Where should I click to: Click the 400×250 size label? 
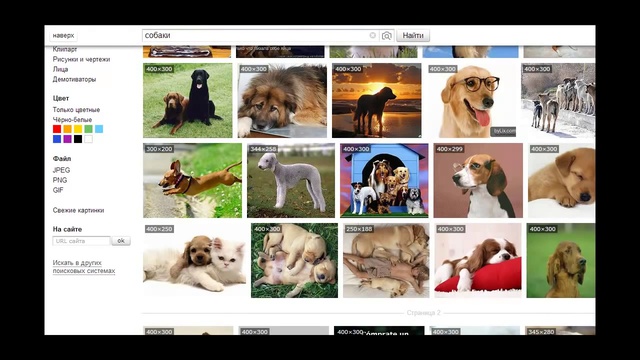click(159, 229)
